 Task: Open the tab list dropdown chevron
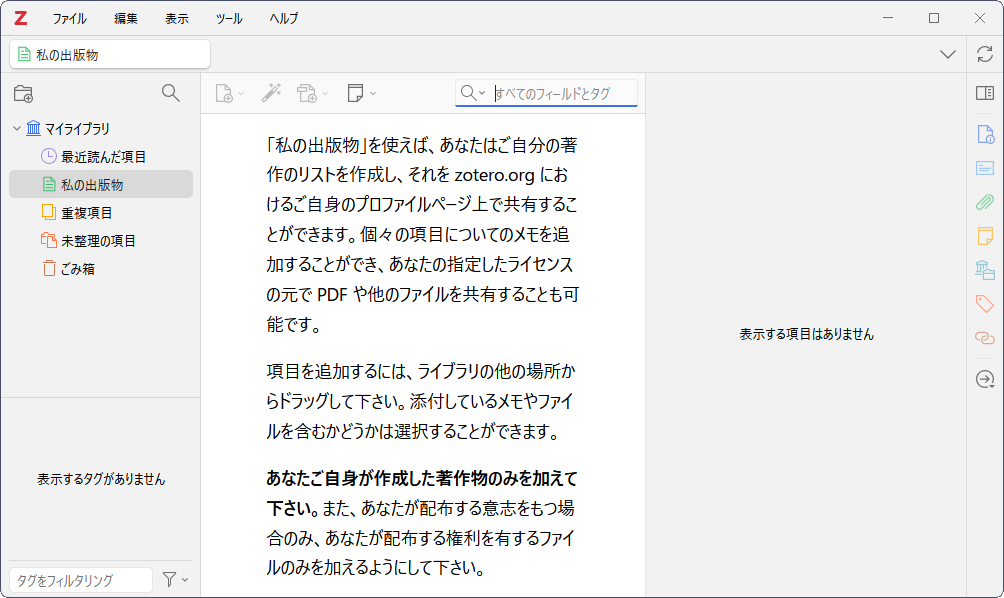tap(948, 54)
